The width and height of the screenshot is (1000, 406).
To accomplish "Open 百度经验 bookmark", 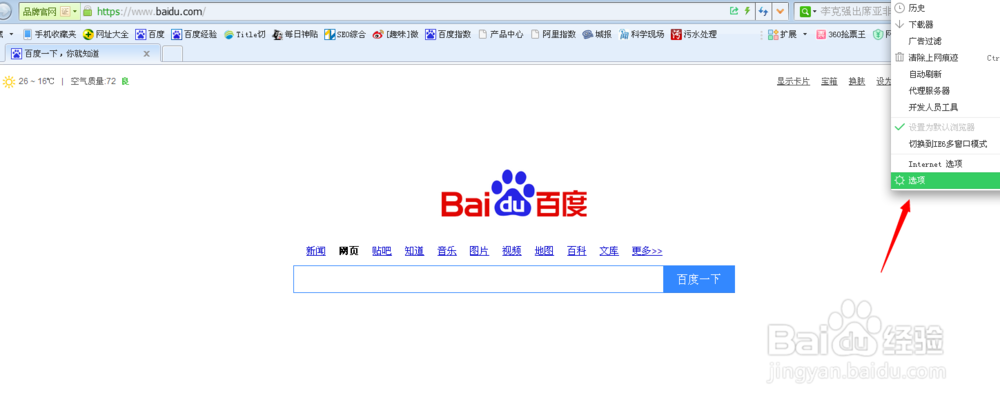I will [x=194, y=34].
